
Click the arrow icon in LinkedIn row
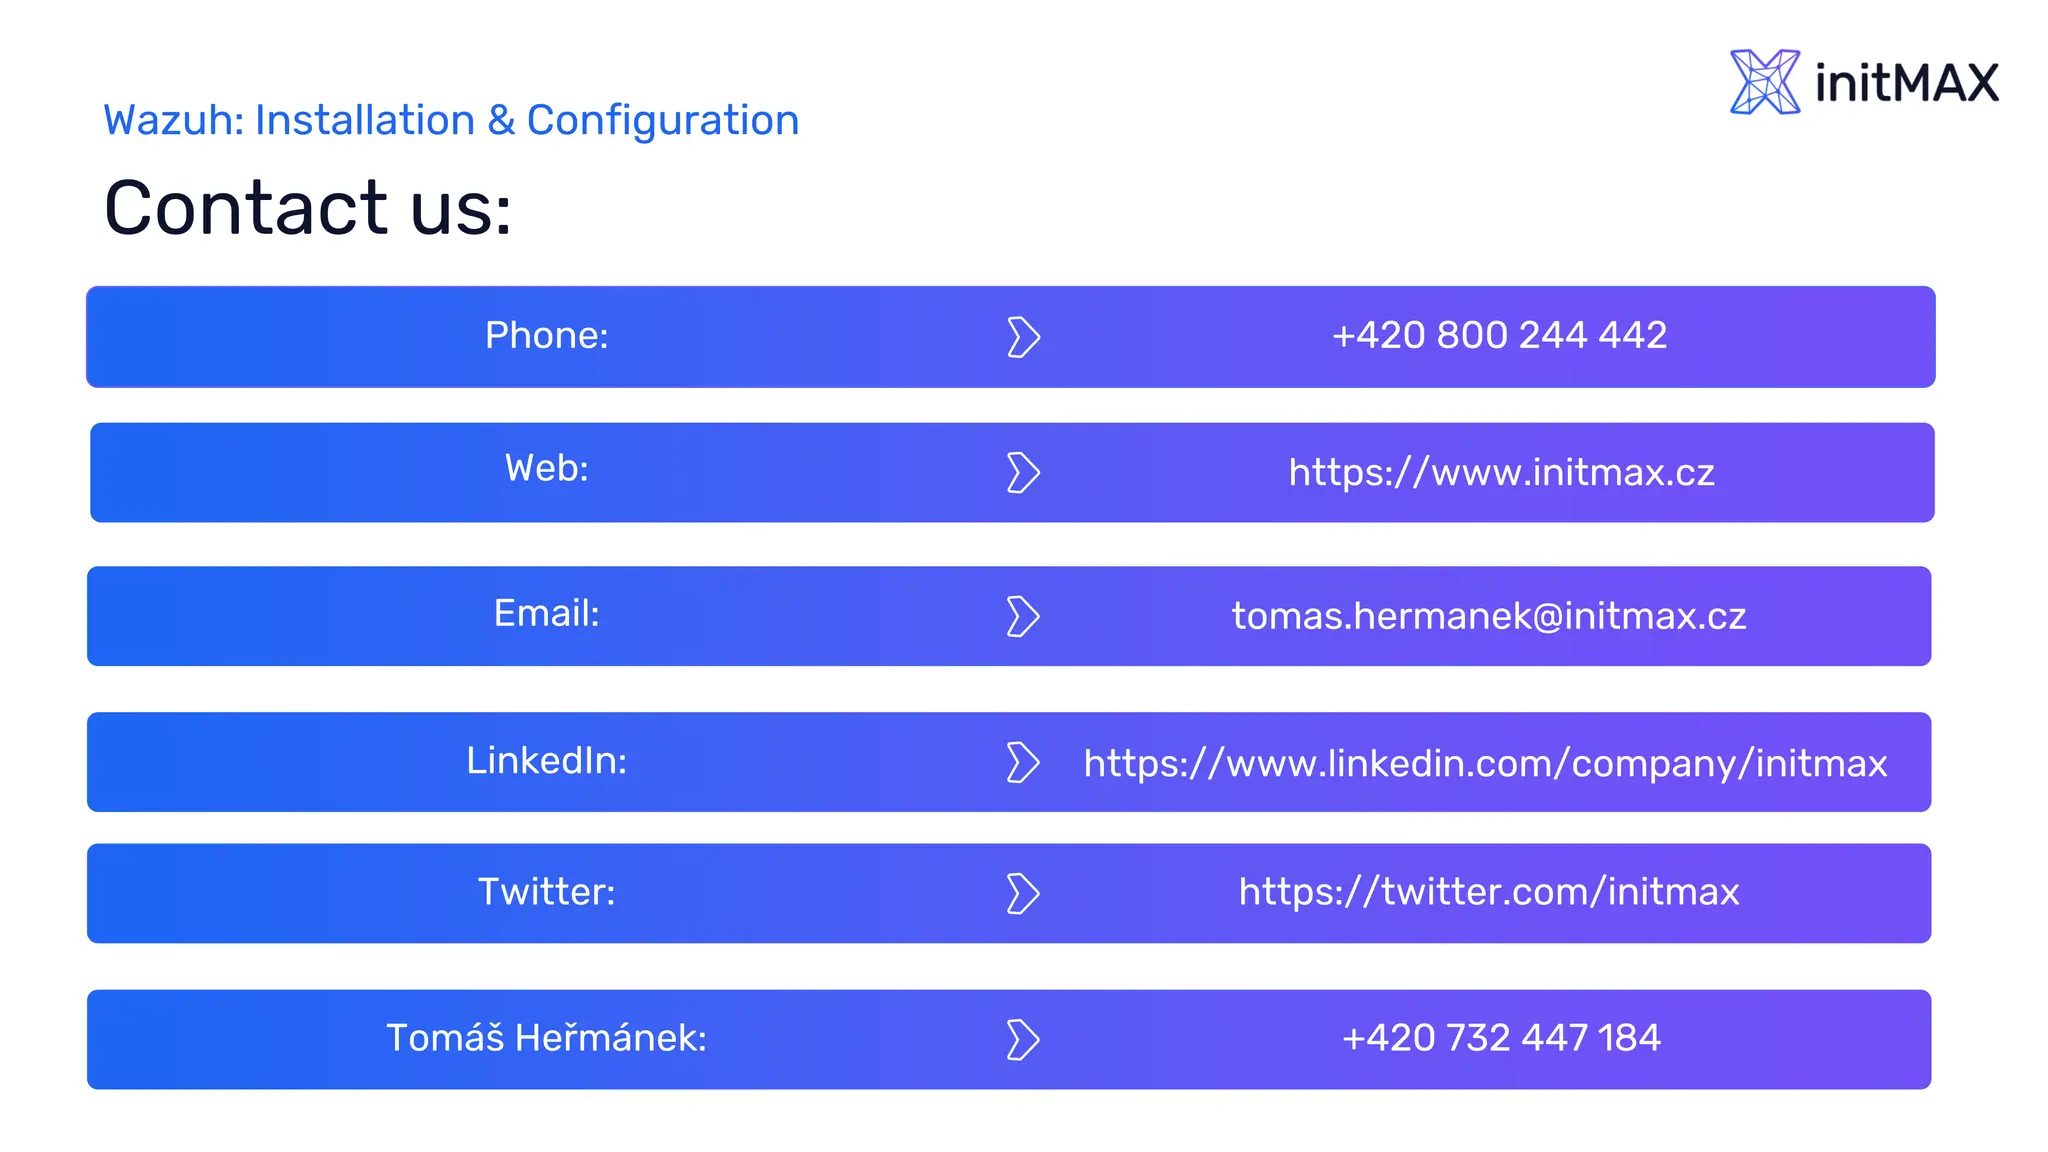click(1023, 762)
